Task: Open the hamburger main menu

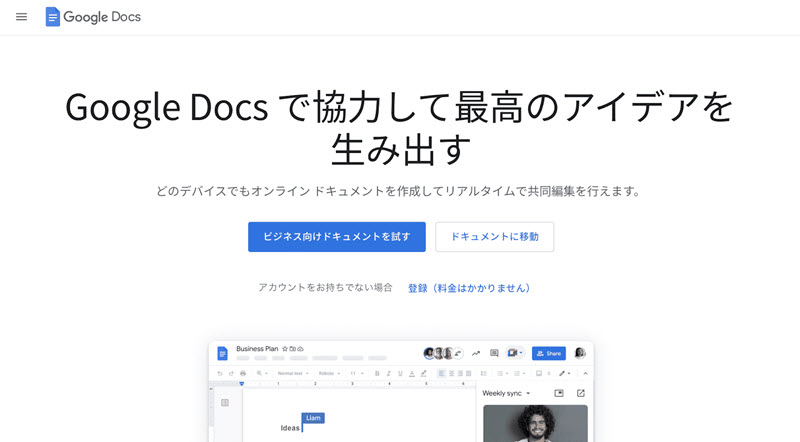Action: point(21,17)
